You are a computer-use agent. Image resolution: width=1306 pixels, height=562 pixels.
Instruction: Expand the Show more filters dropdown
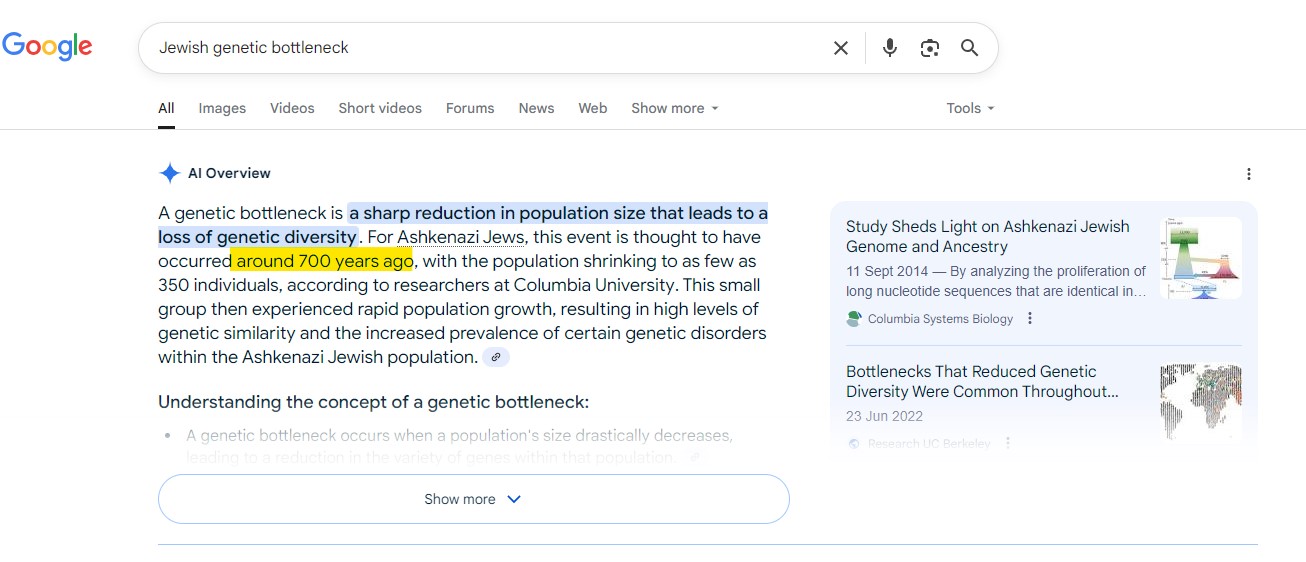point(675,108)
